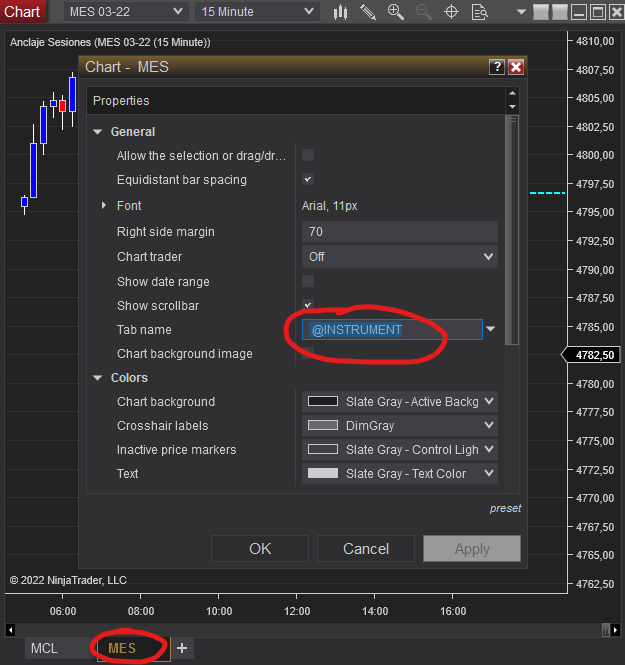Click the Tab name @INSTRUMENT field
Screen dimensions: 625x665
[392, 330]
